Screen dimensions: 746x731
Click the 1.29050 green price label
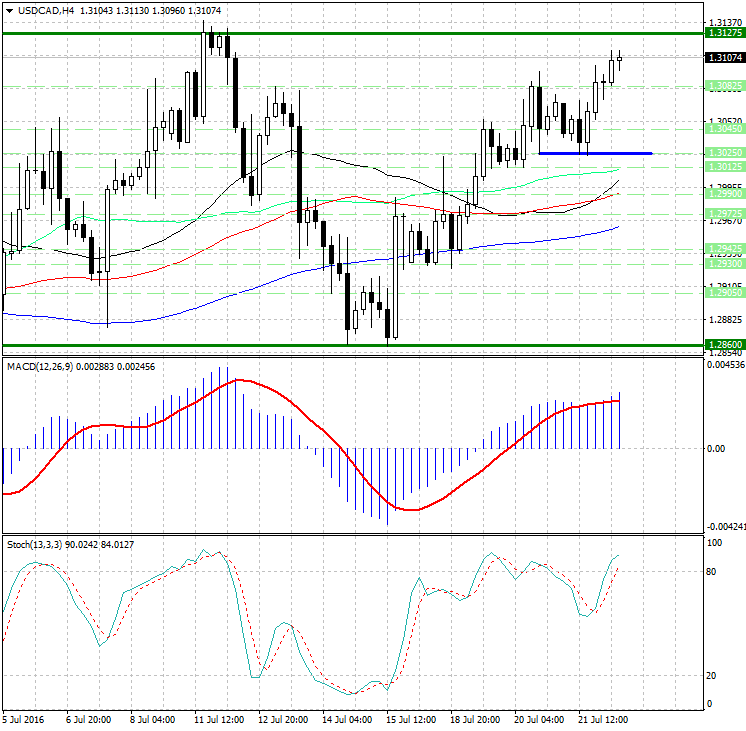(723, 293)
